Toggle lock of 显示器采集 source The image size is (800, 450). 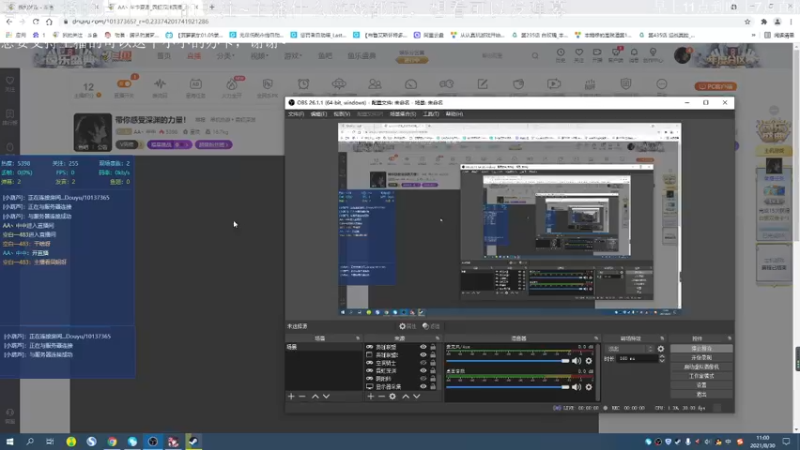(x=433, y=387)
